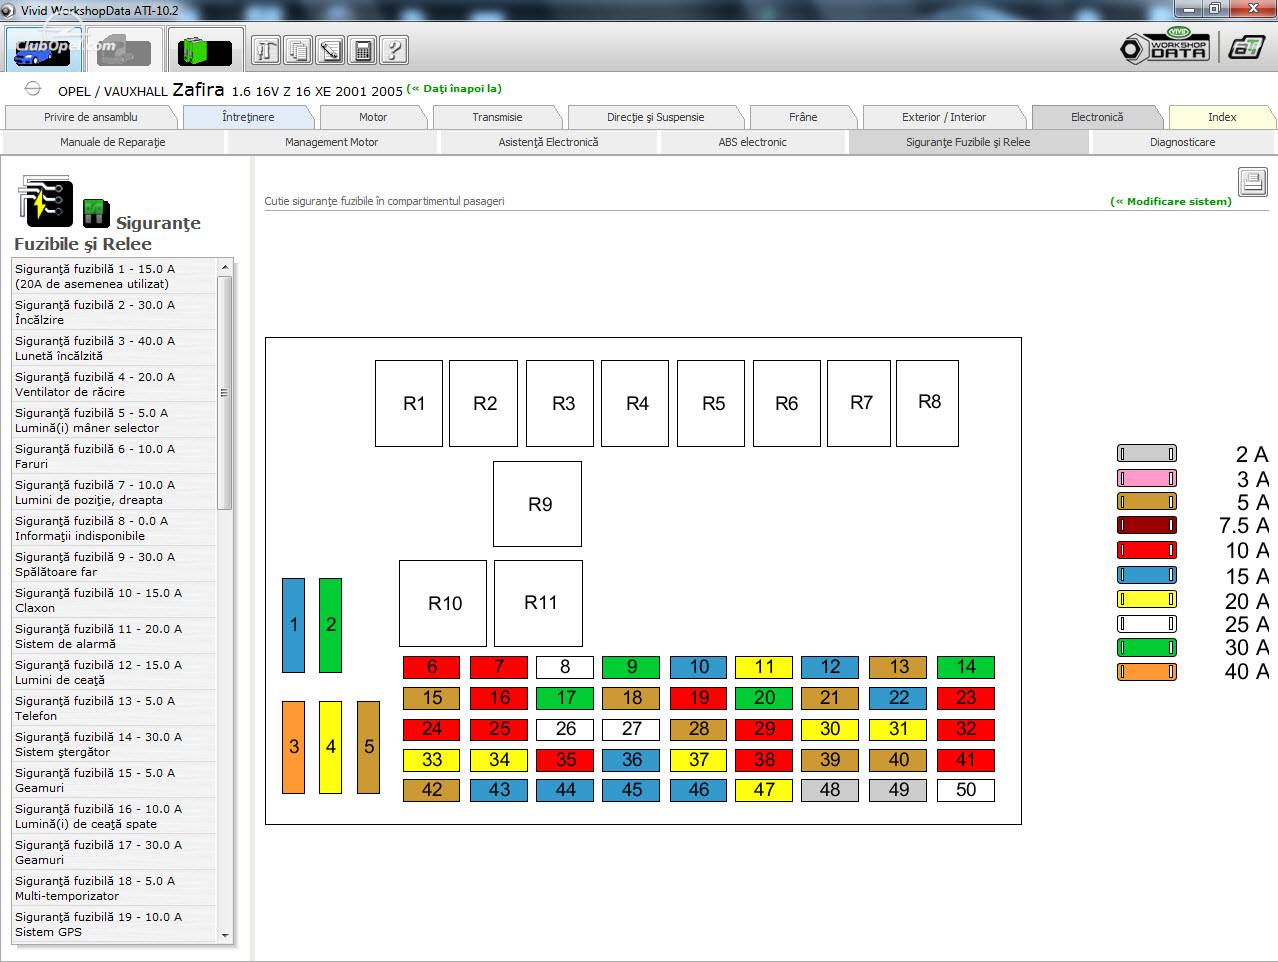Select Siguranță fuzibilă 4 Ventilator de răcire

[114, 384]
